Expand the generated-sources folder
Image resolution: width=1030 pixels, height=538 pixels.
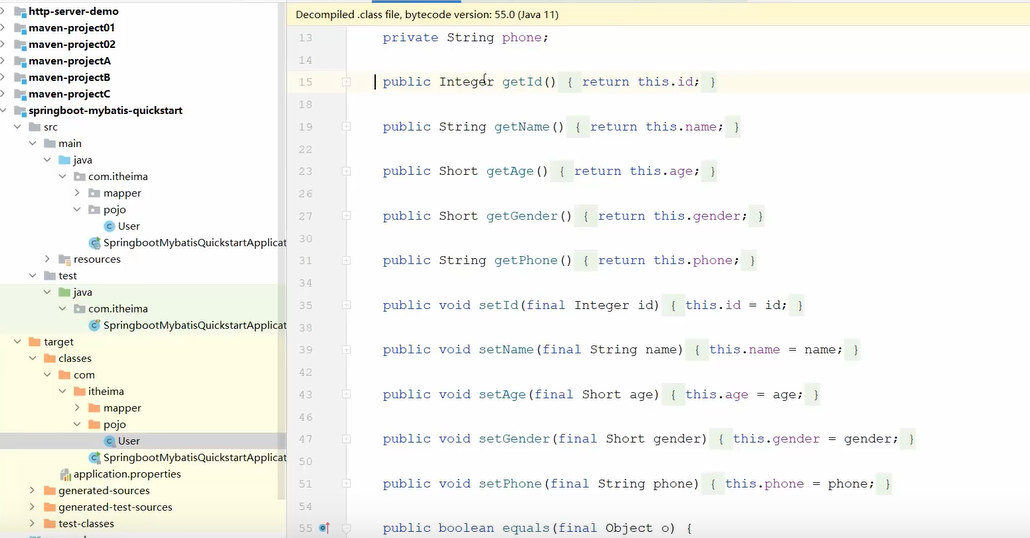tap(33, 491)
